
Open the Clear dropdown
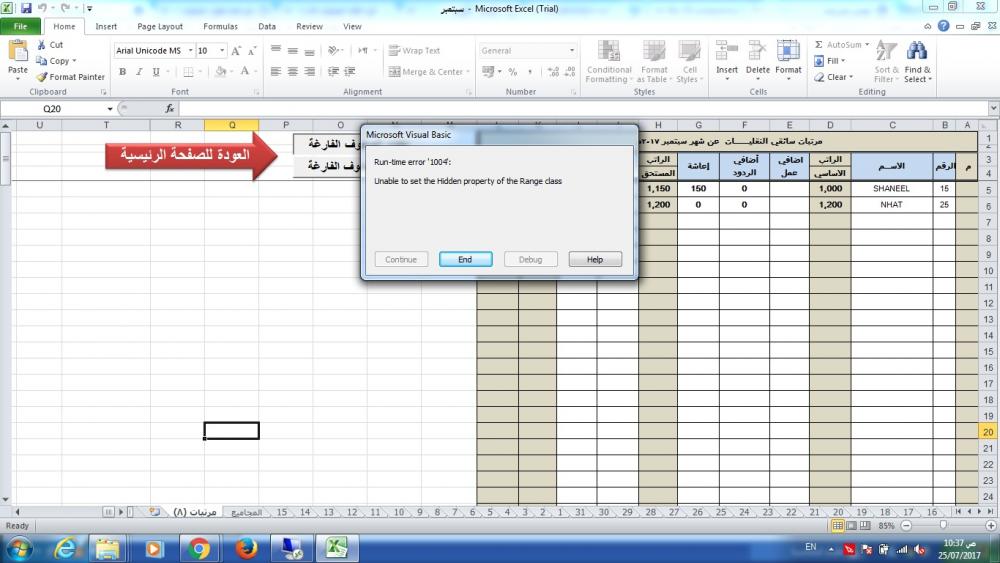pos(833,77)
